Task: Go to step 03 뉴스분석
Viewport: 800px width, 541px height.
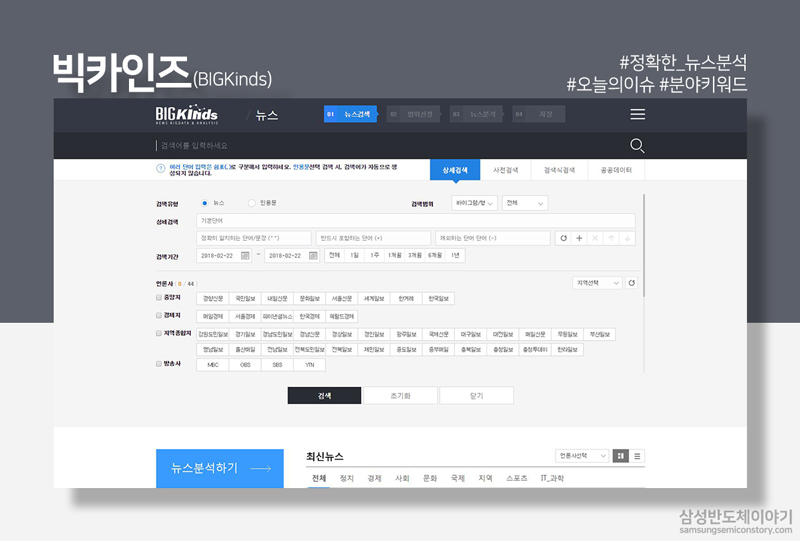Action: tap(476, 114)
